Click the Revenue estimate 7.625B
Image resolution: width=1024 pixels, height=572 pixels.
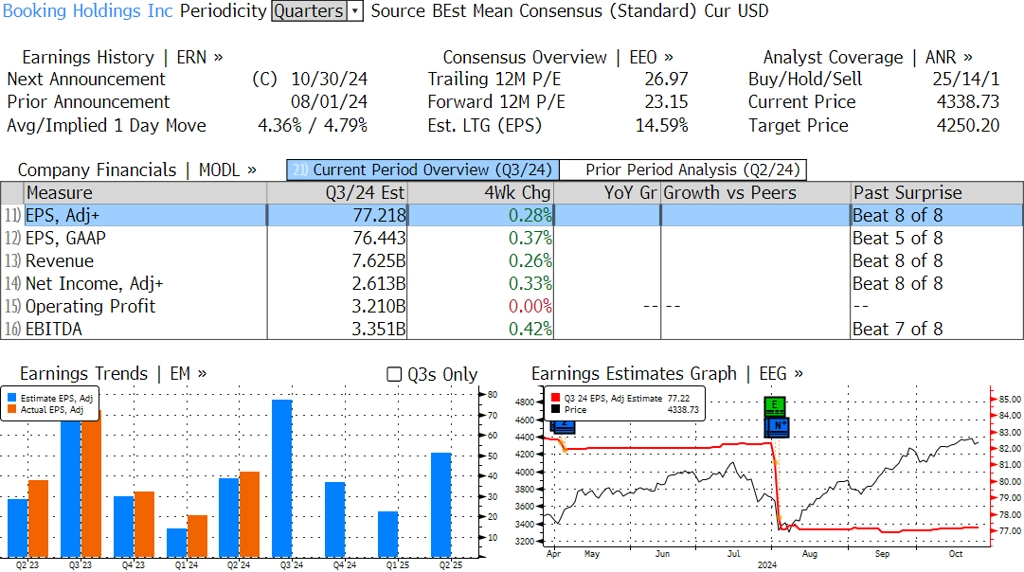[379, 261]
